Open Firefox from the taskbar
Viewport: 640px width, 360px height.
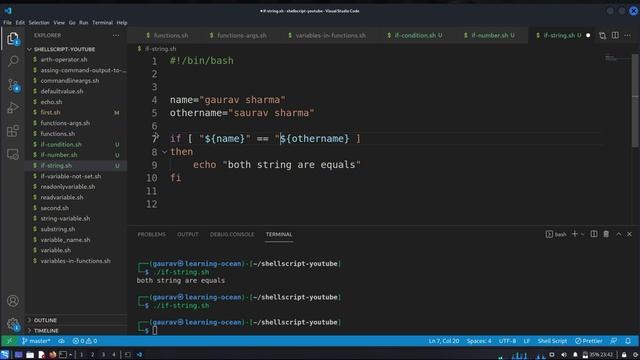53,355
